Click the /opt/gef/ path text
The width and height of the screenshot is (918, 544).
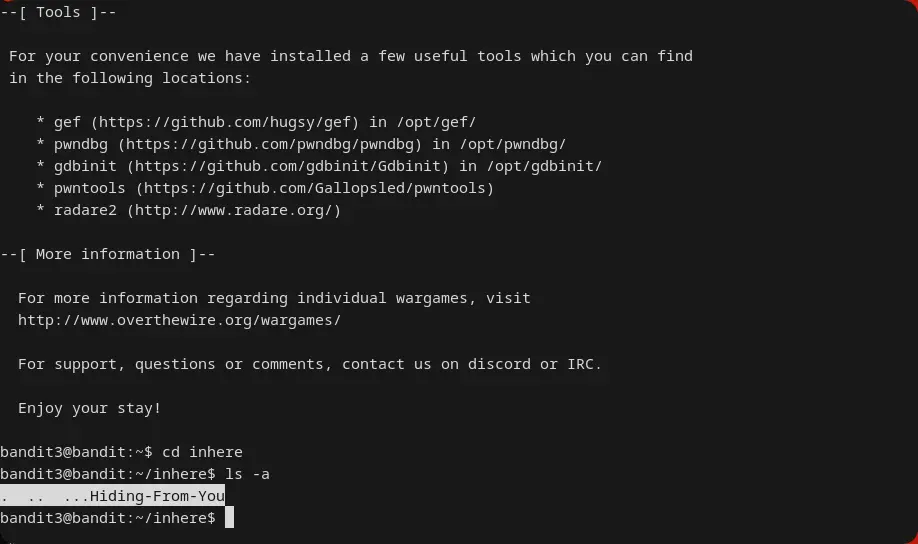(x=436, y=122)
